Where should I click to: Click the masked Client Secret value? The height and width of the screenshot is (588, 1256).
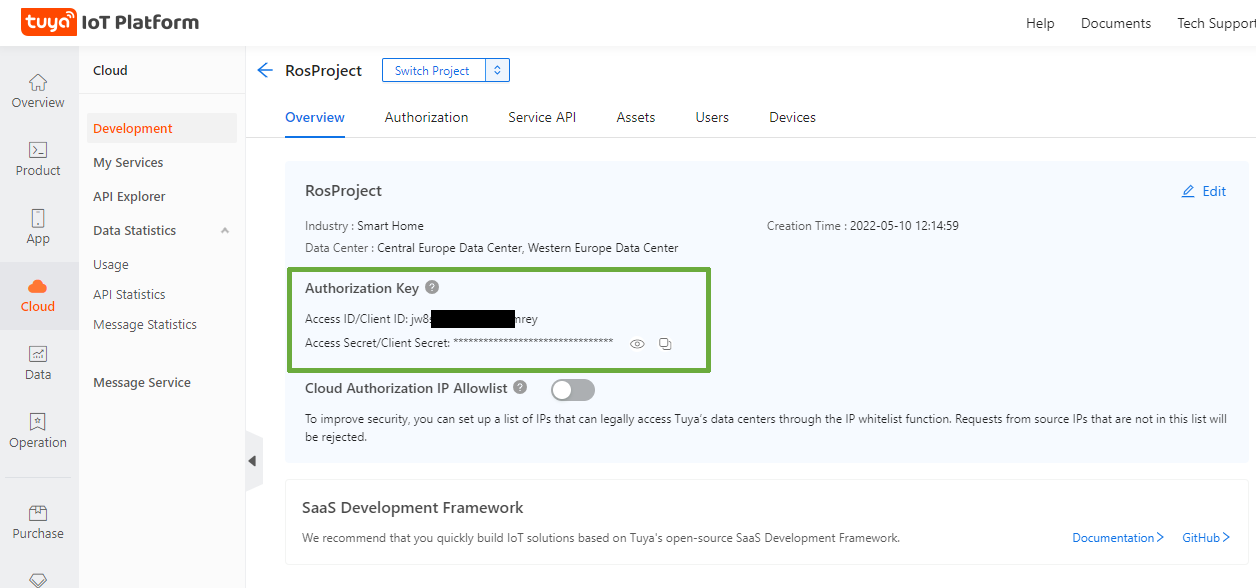pos(533,343)
